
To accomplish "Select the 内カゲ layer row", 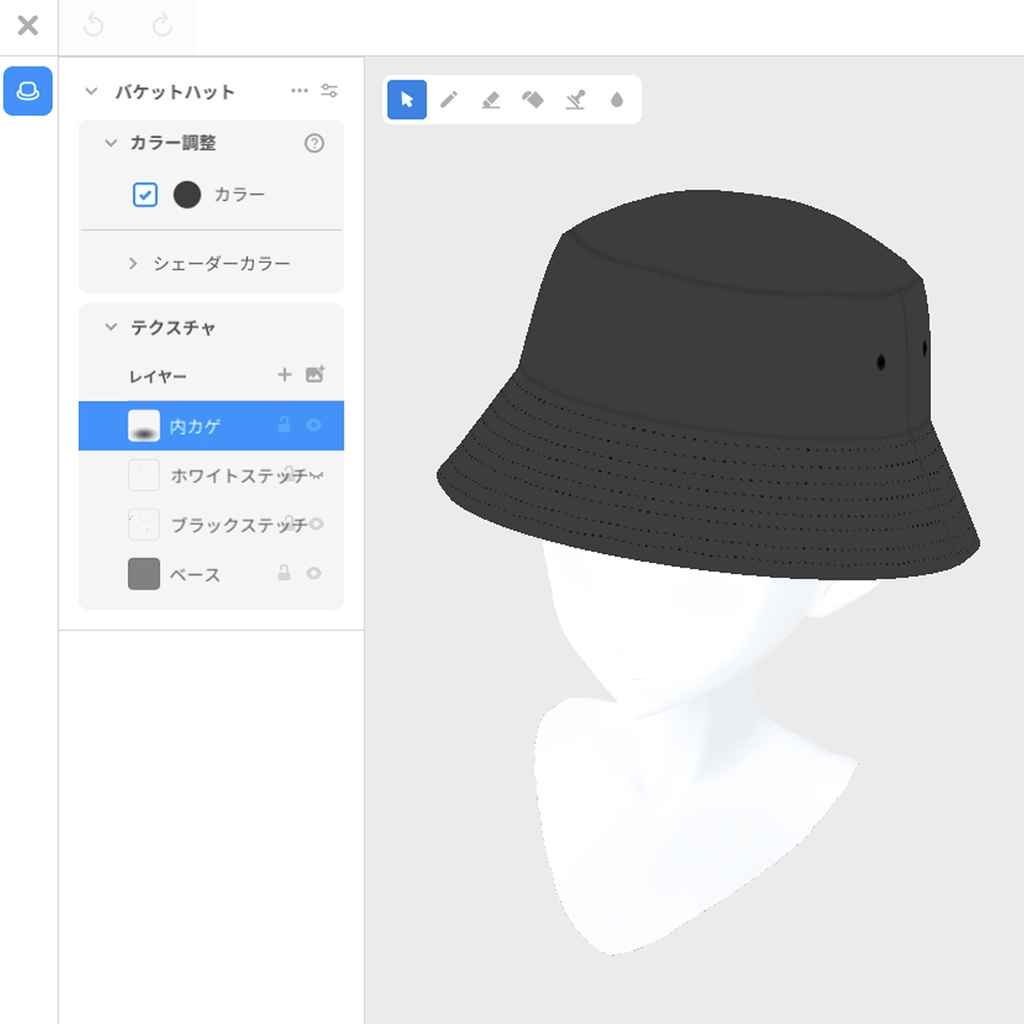I will (211, 426).
